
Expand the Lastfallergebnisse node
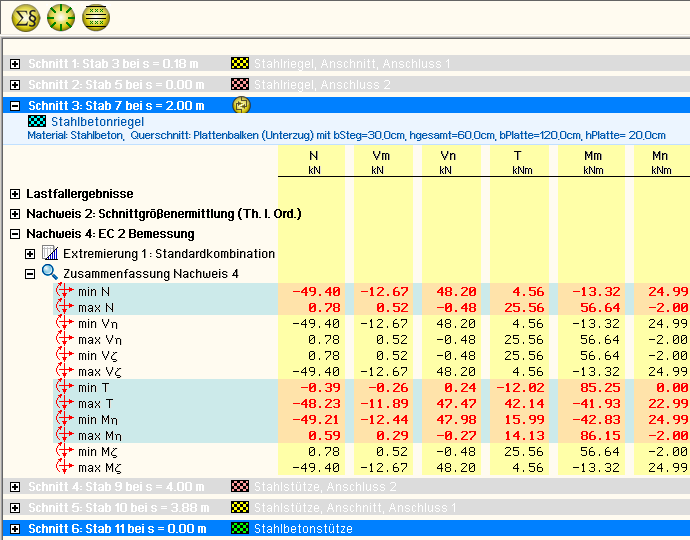15,193
